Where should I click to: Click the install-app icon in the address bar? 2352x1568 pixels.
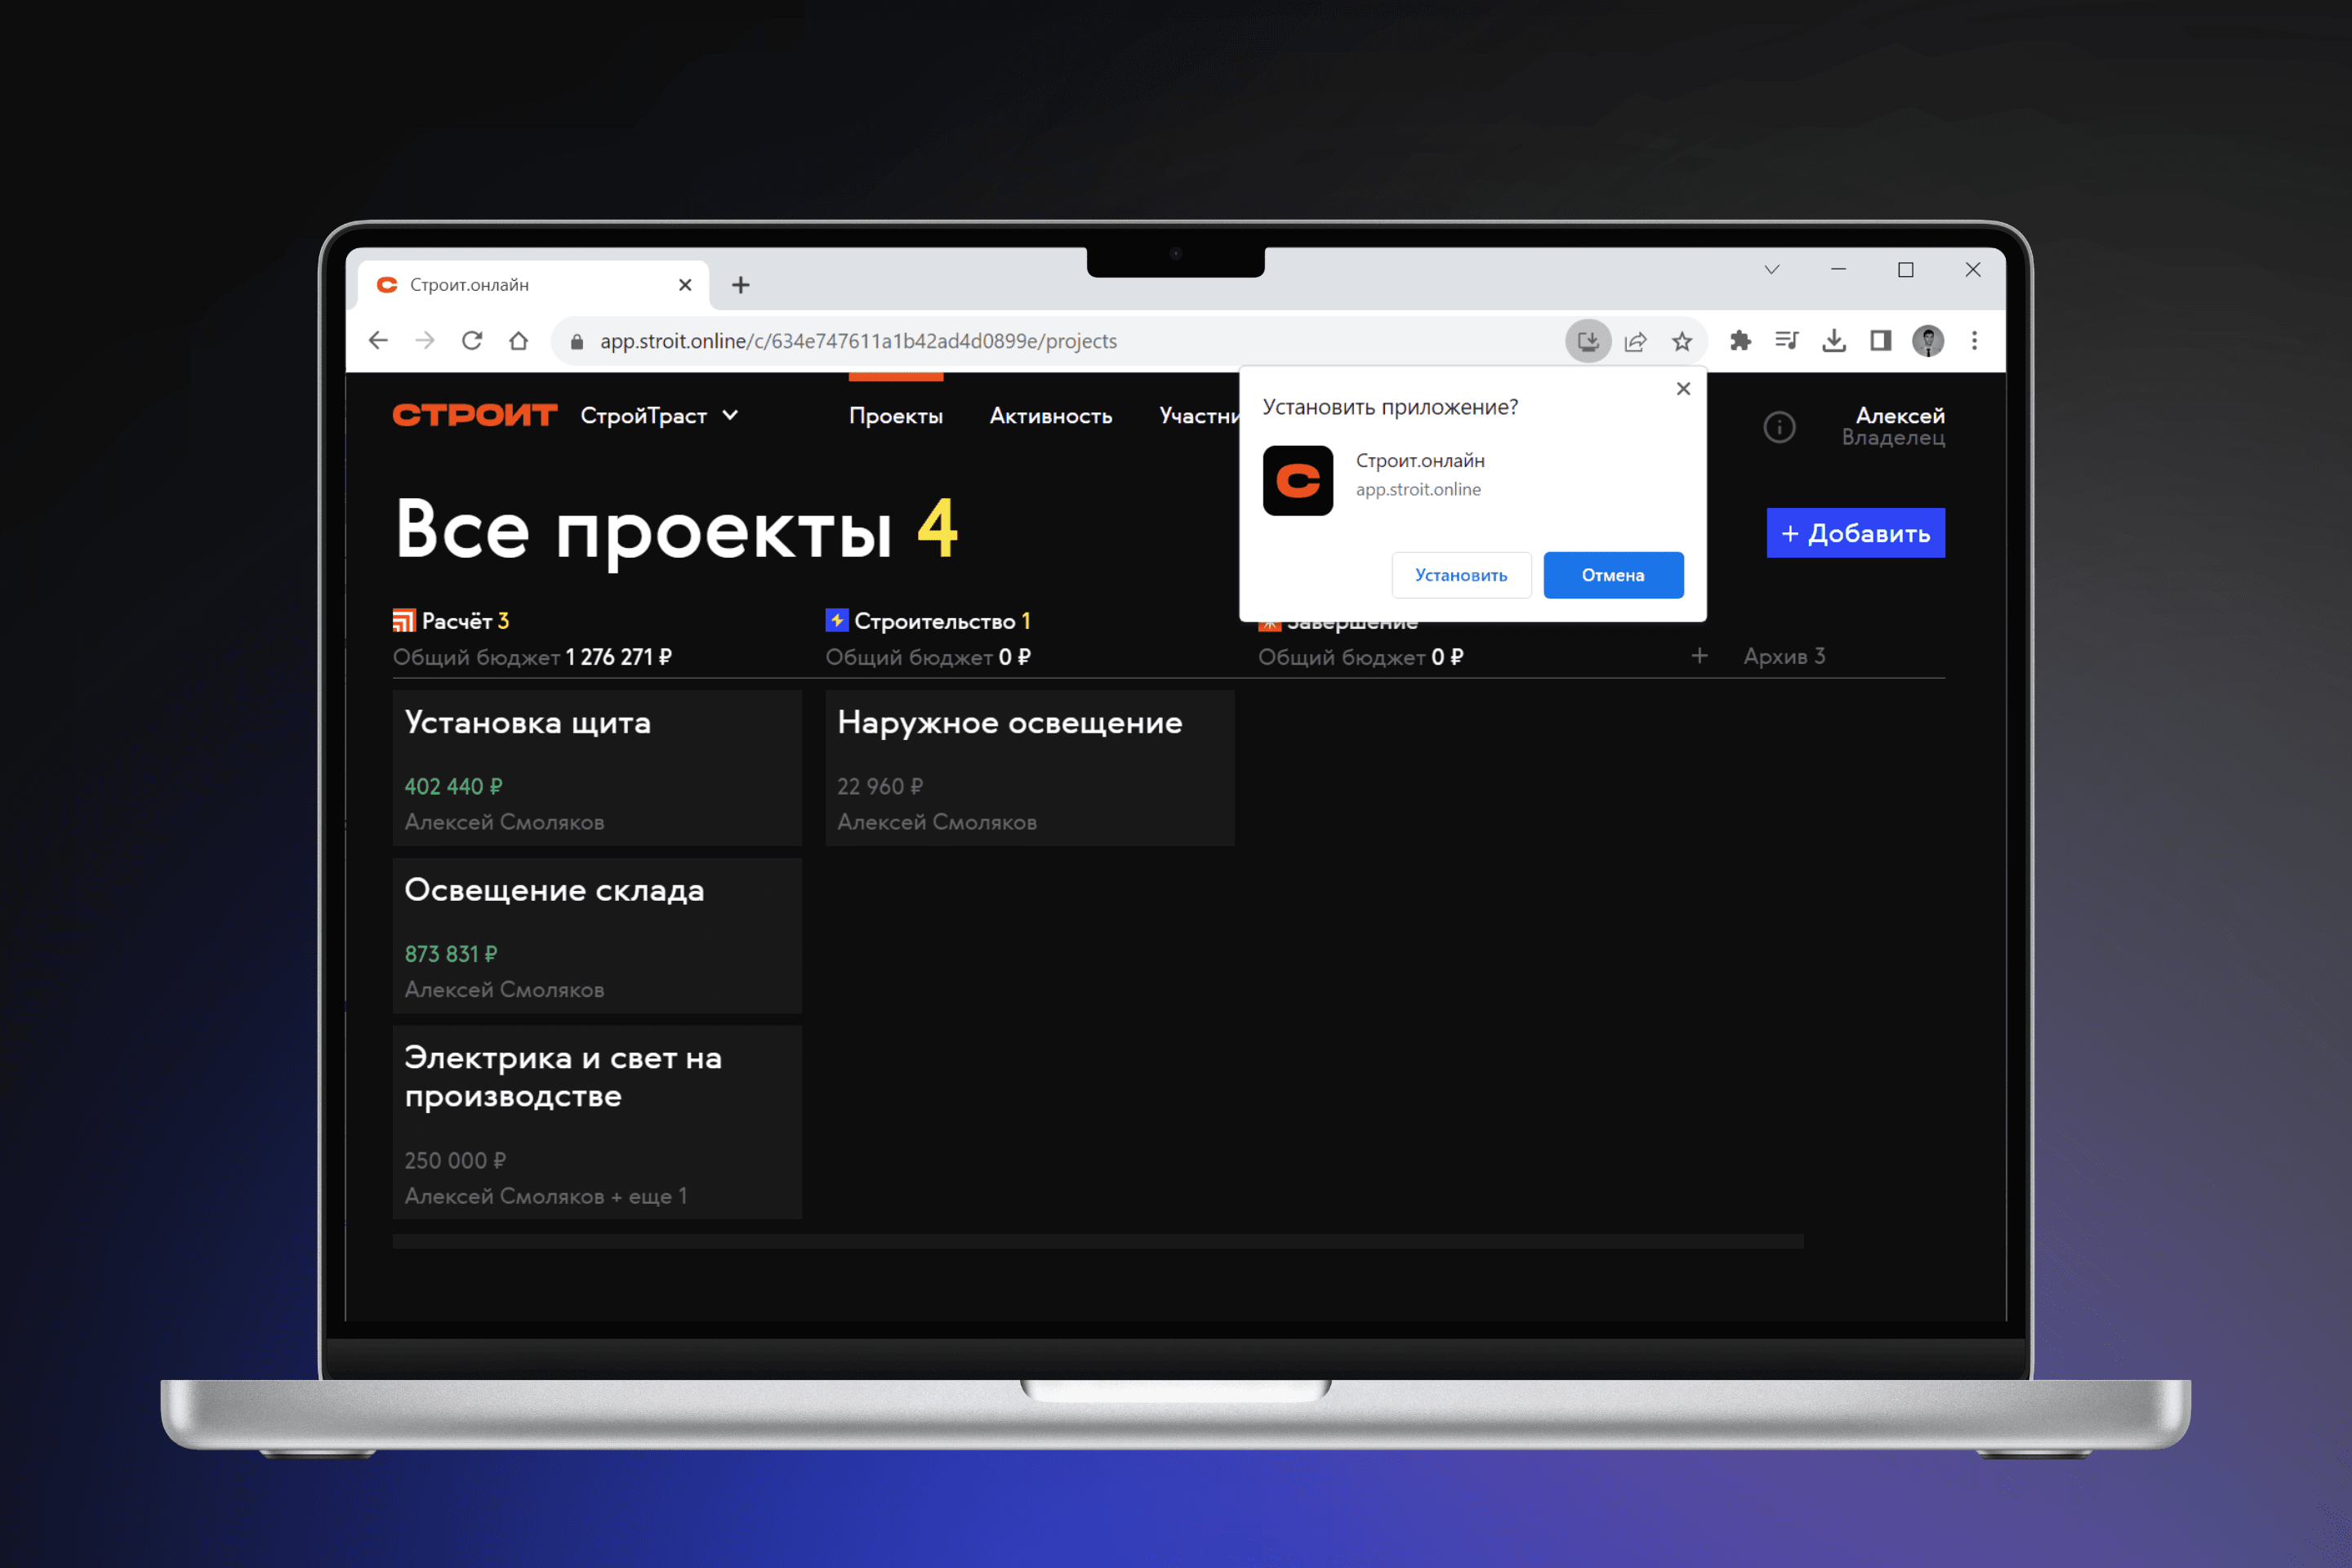pos(1588,340)
